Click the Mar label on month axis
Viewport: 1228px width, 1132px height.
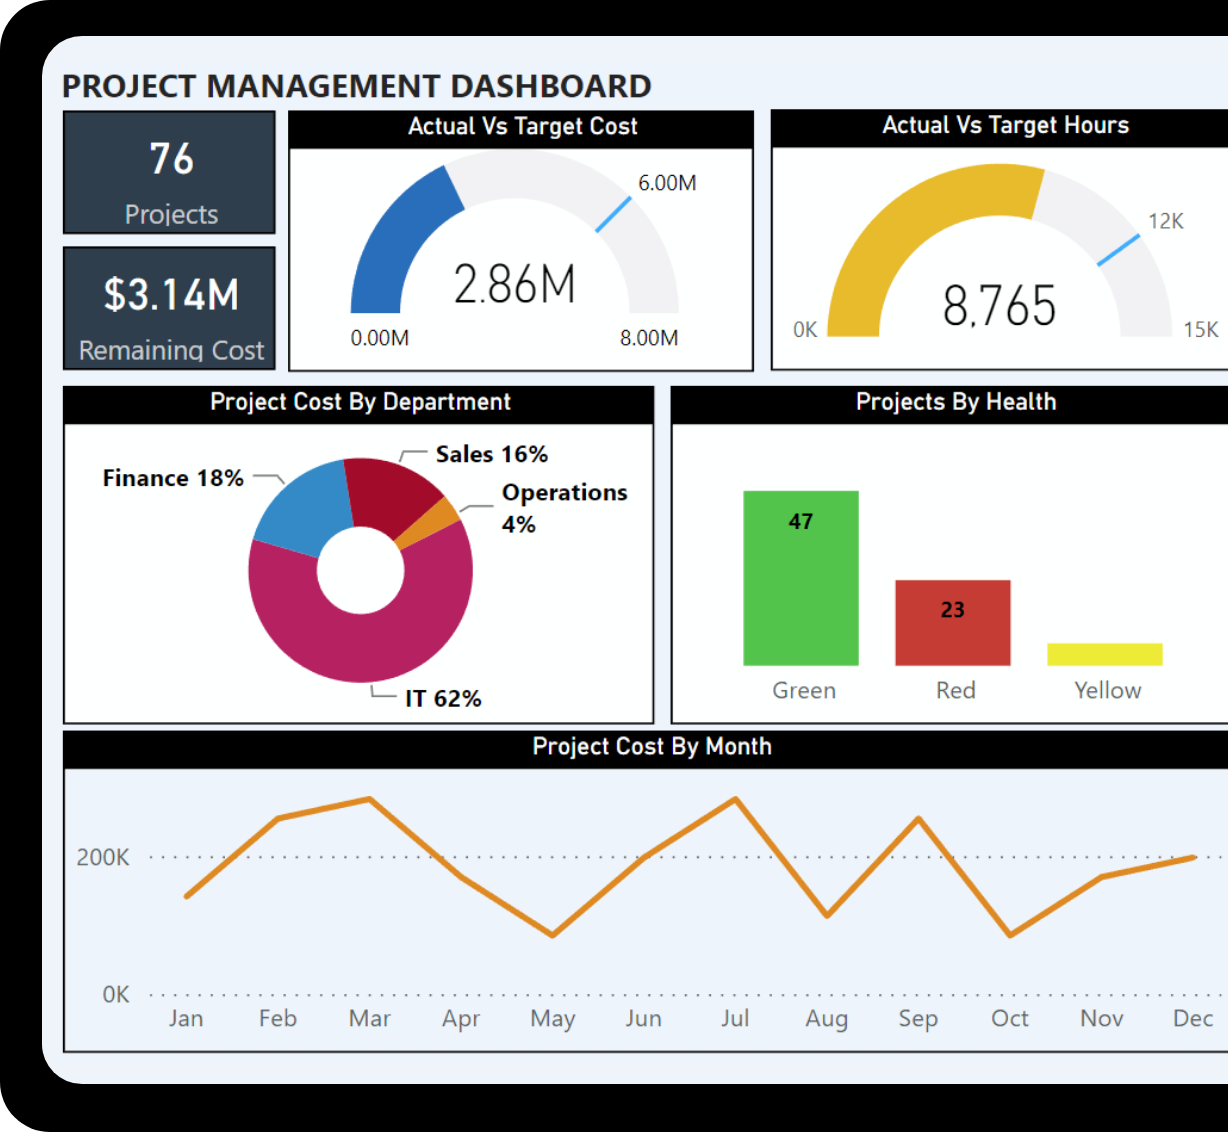369,1019
